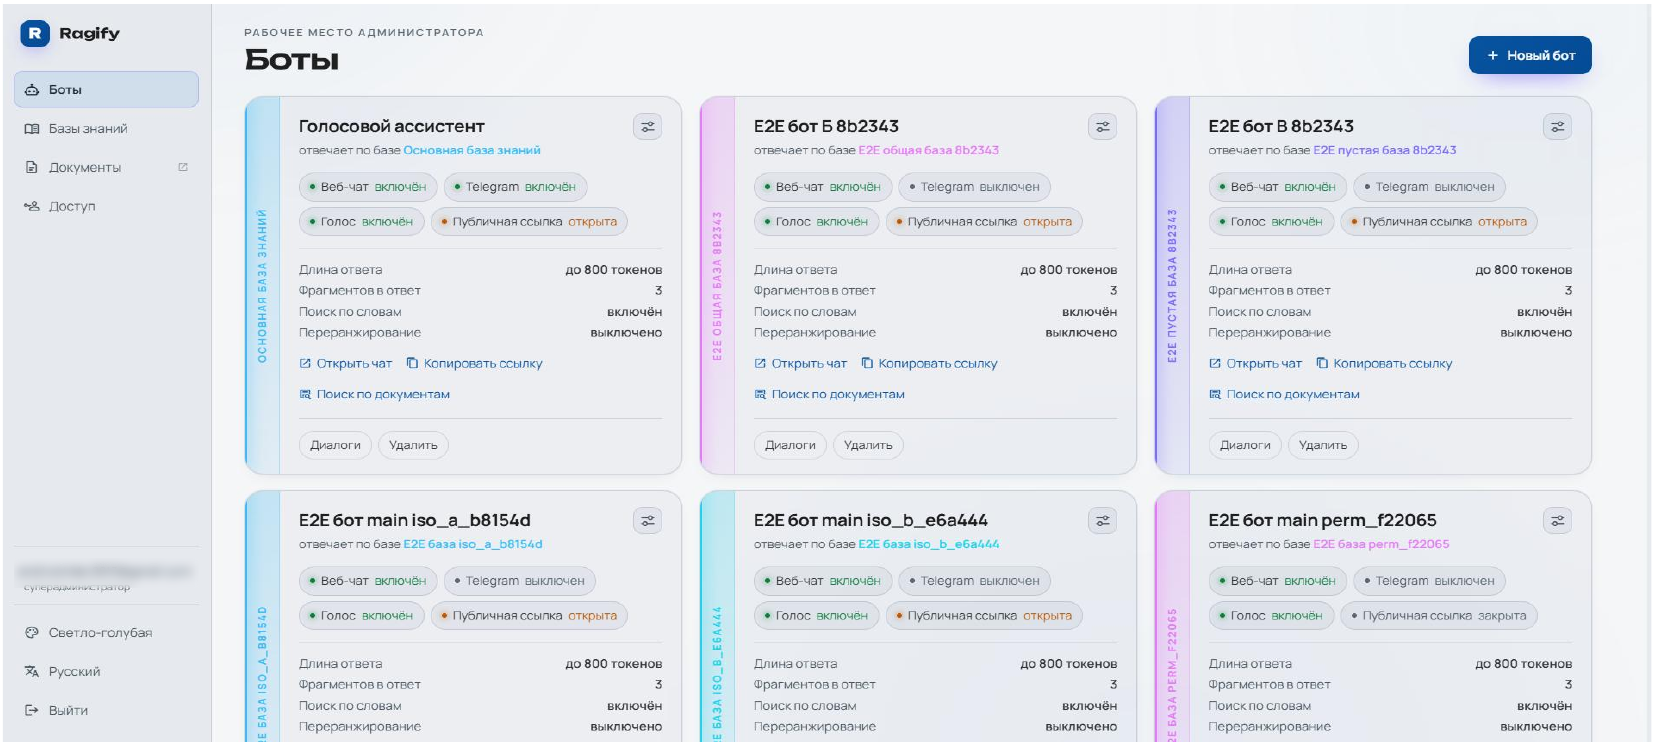This screenshot has height=746, width=1655.
Task: Click the Ragify logo icon
Action: click(35, 33)
